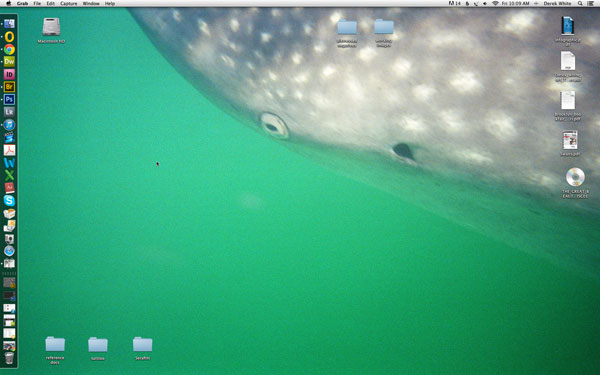The image size is (600, 375).
Task: Open Adobe Acrobat from the Dock
Action: click(9, 150)
